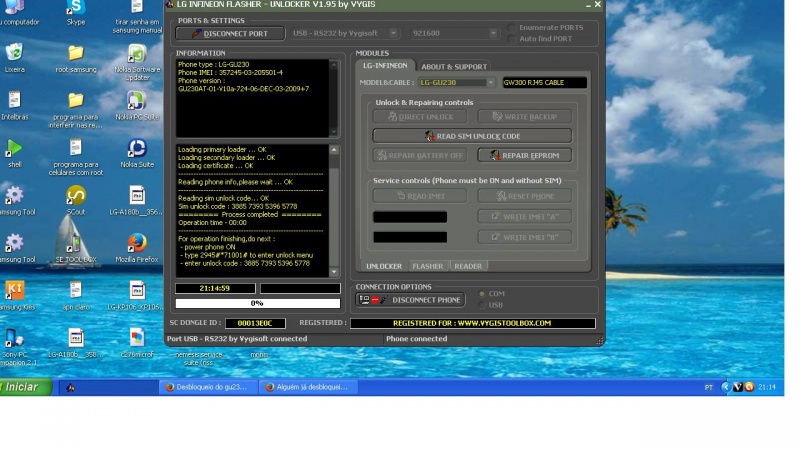Select the COM connection radio button
This screenshot has width=800, height=450.
(482, 294)
